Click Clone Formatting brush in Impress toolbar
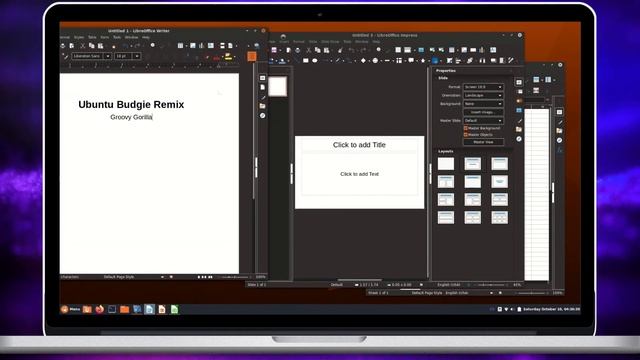This screenshot has height=360, width=640. click(340, 50)
